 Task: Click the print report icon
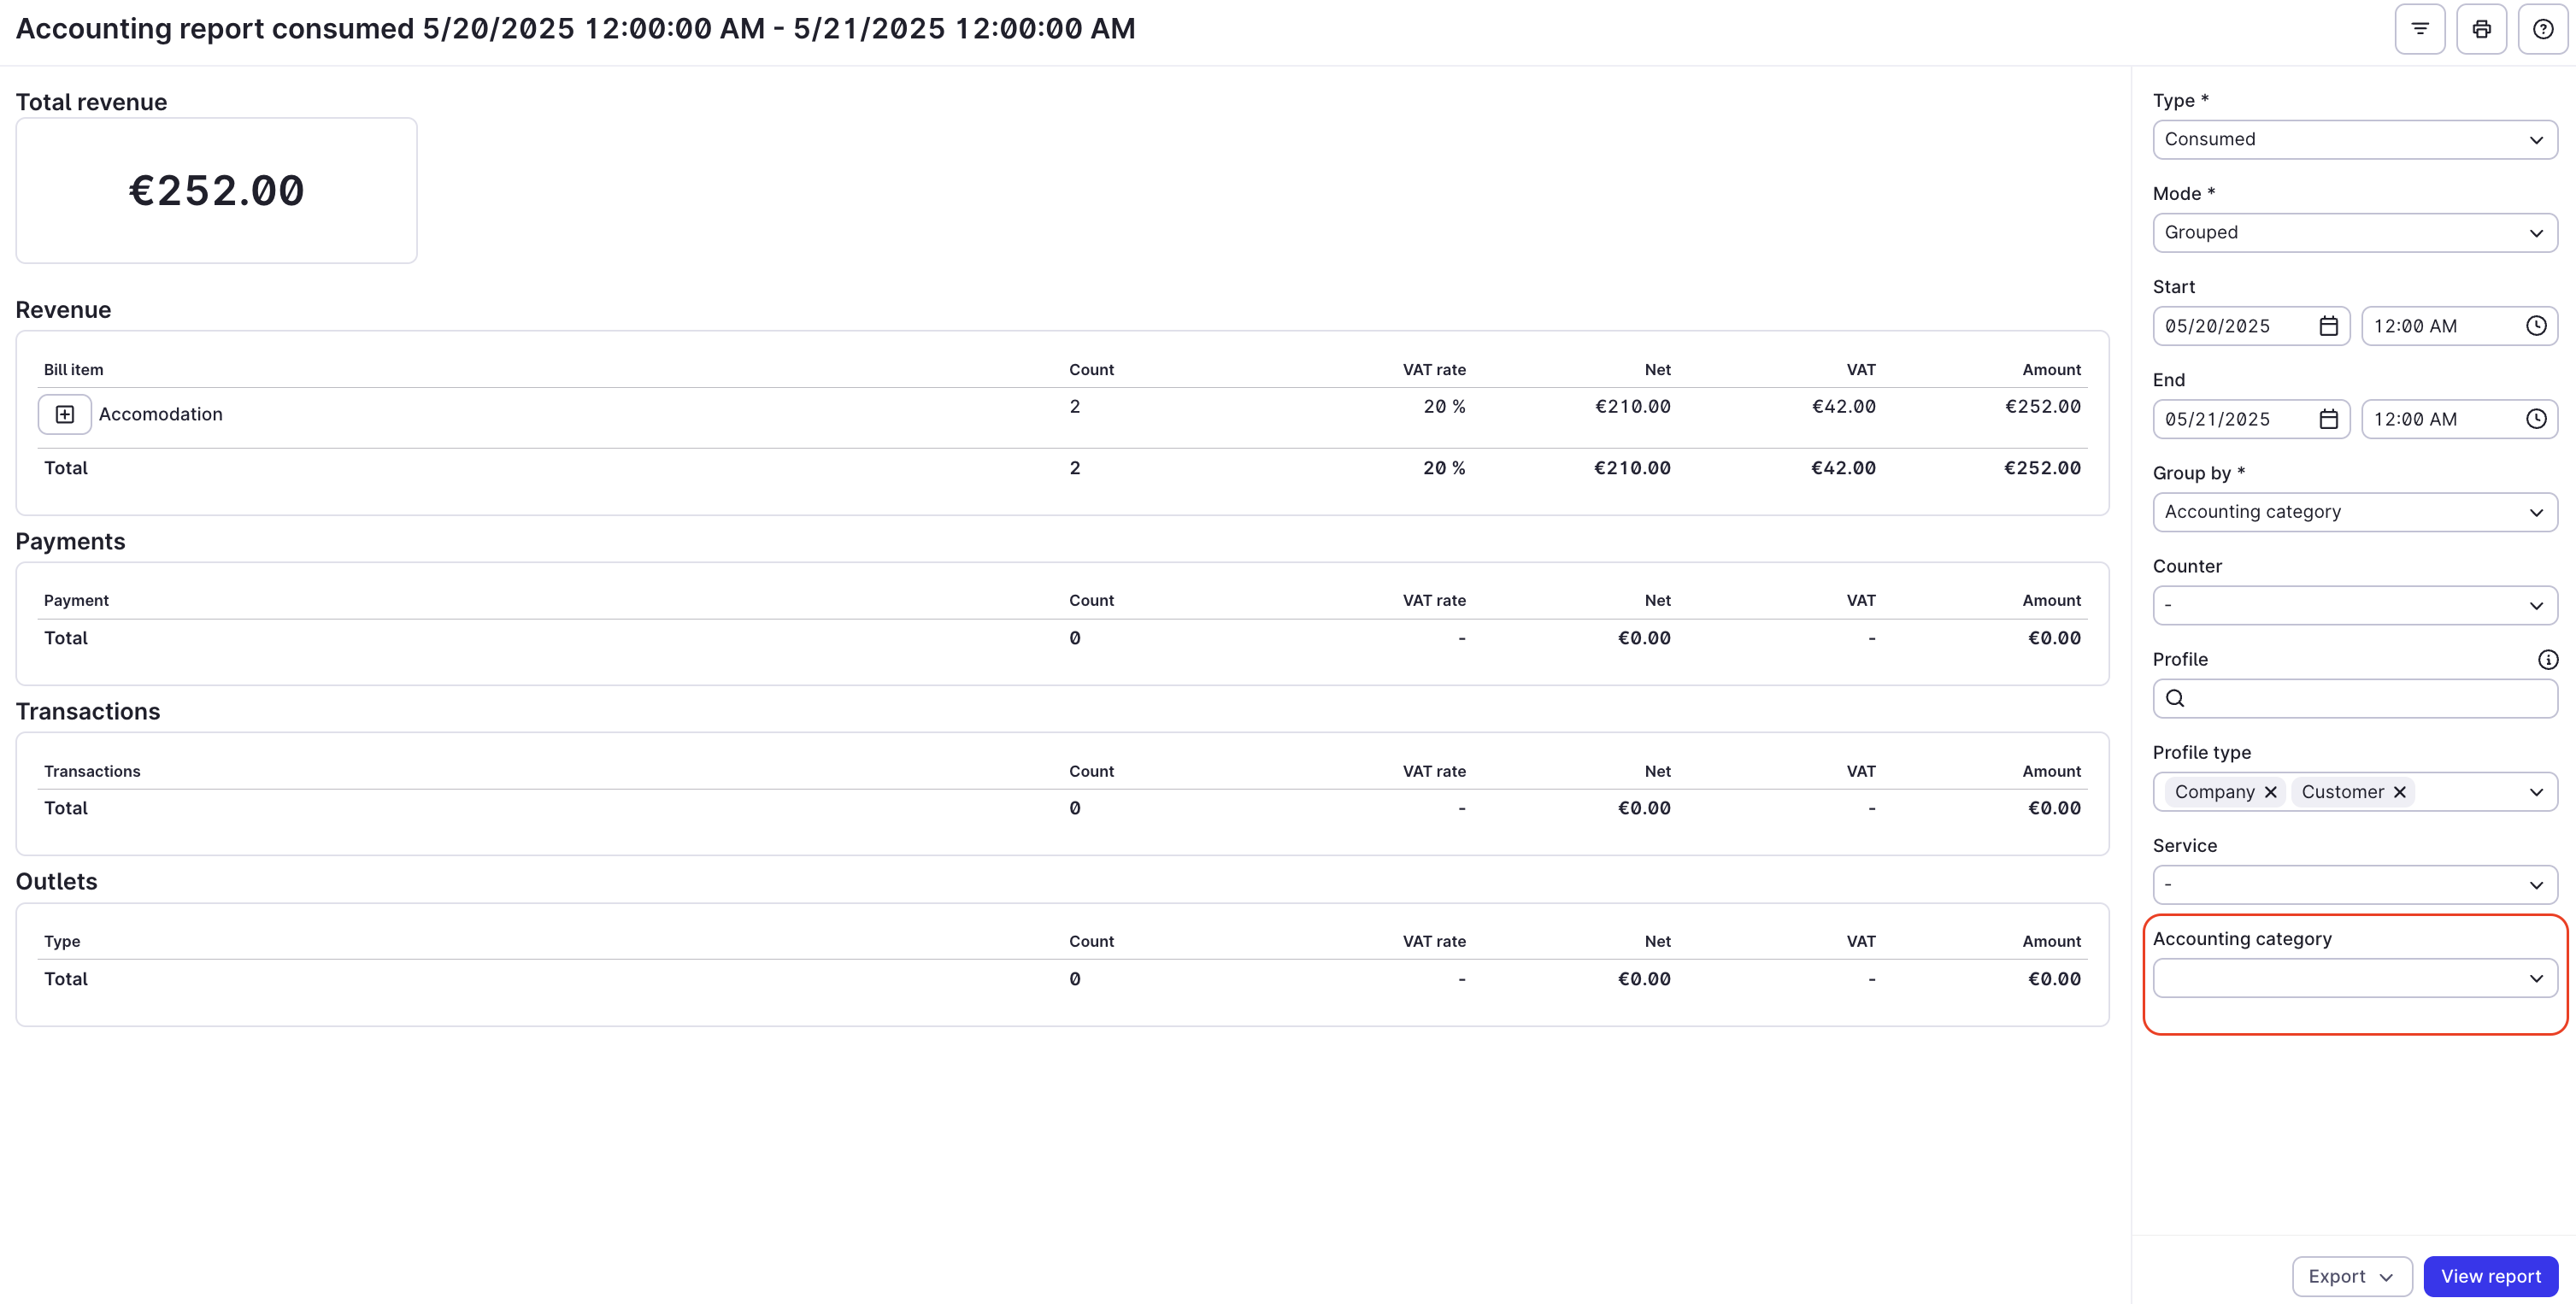(2481, 29)
